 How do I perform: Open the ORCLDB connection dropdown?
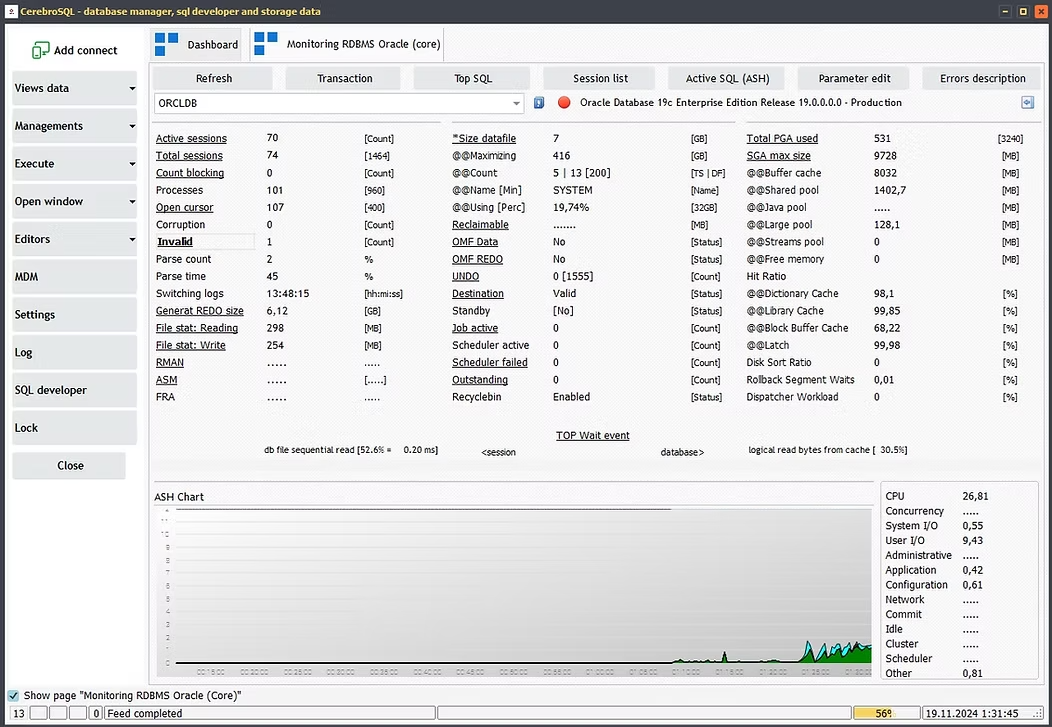(x=516, y=103)
